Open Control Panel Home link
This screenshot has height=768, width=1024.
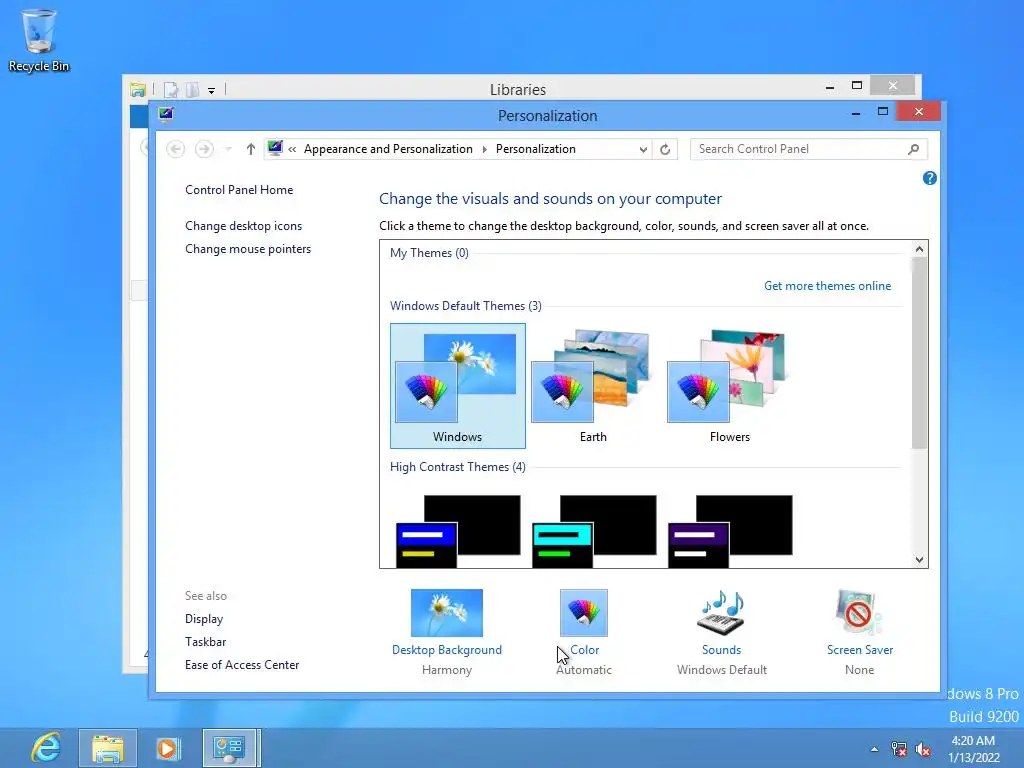coord(239,190)
